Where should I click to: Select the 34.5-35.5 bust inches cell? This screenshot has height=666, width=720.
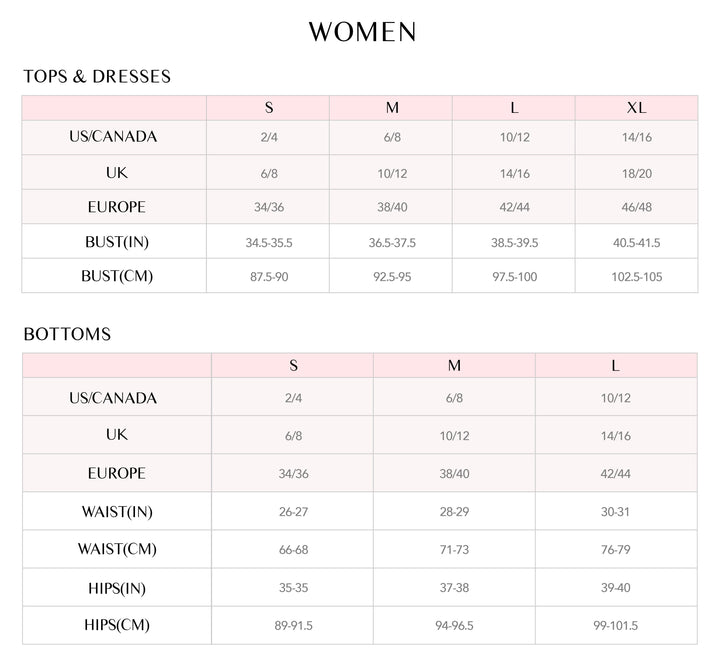[x=269, y=243]
